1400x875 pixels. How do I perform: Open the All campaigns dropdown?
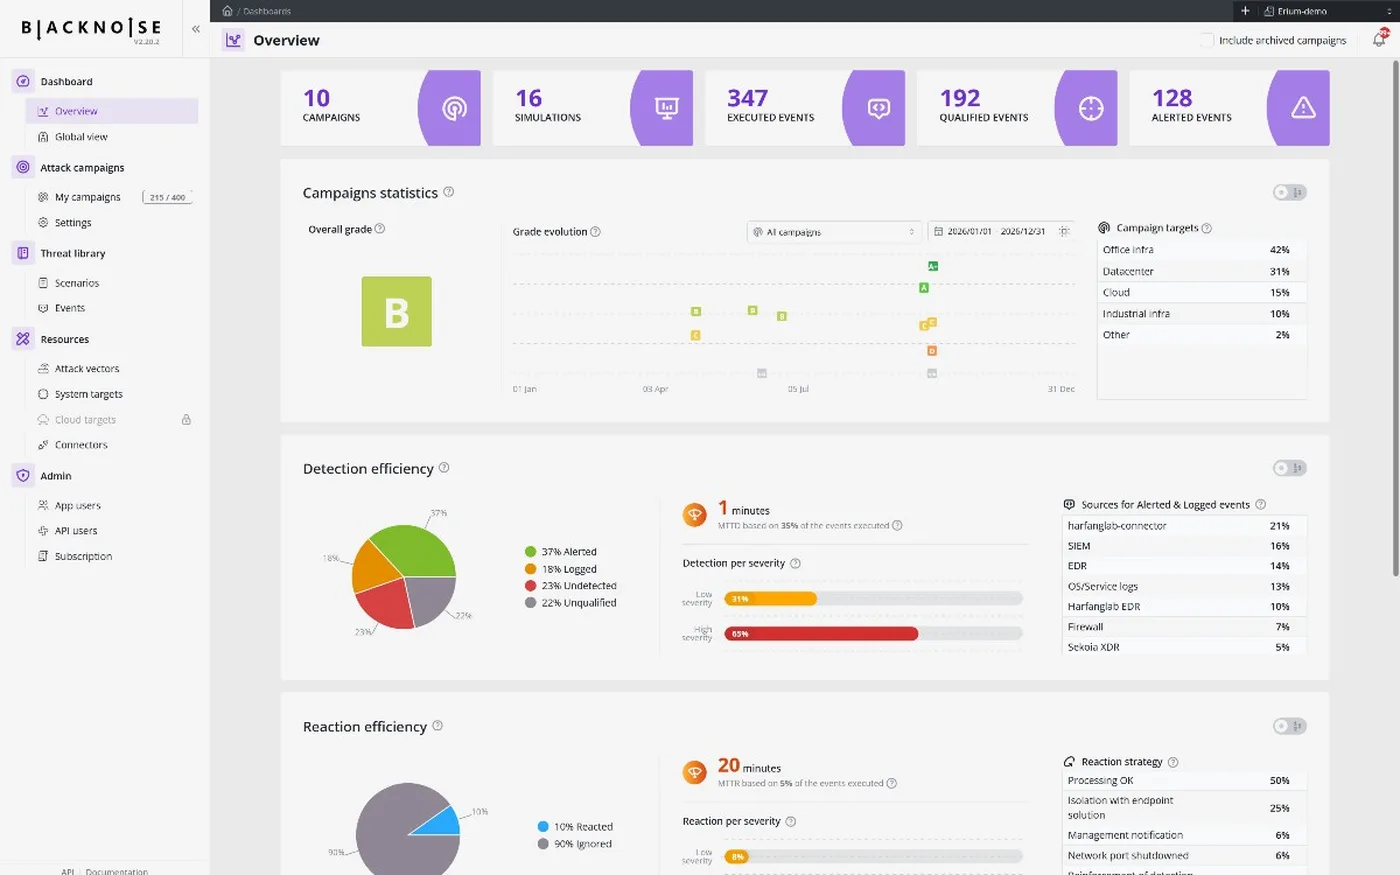pyautogui.click(x=834, y=232)
